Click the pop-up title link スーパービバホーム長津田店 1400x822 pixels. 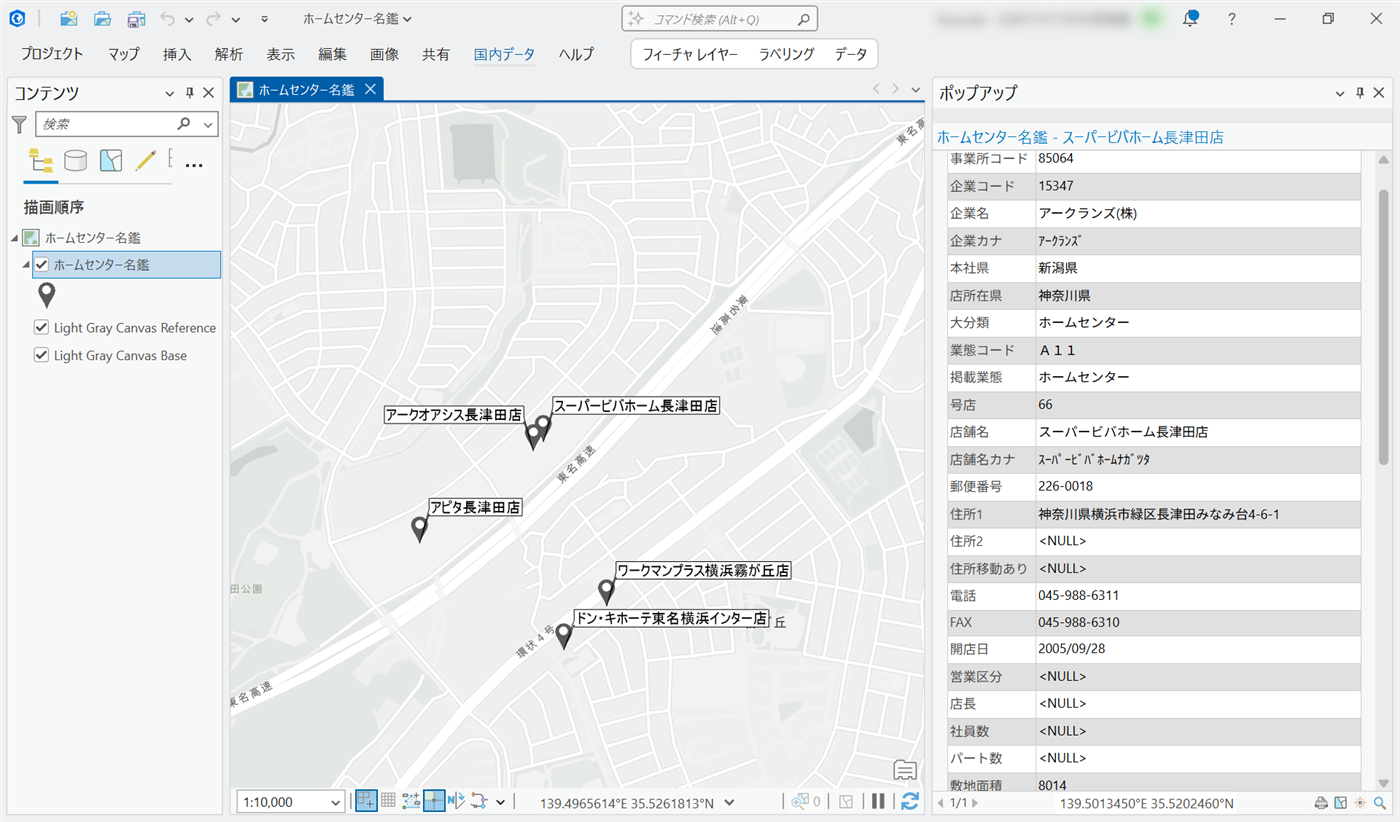(1080, 137)
